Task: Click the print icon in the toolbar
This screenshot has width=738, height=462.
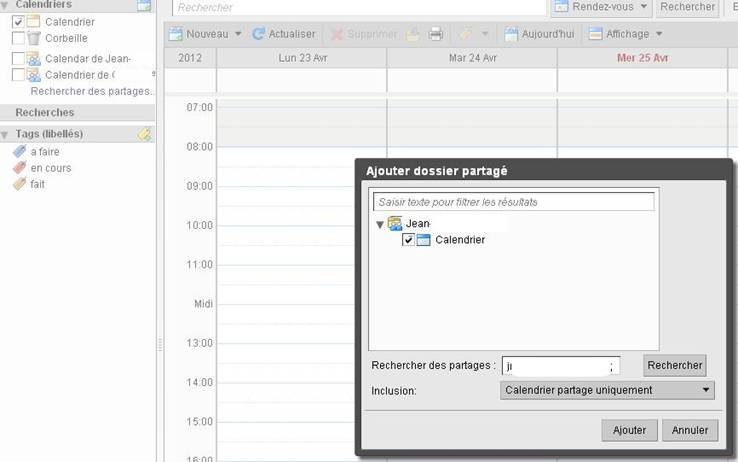Action: [436, 34]
